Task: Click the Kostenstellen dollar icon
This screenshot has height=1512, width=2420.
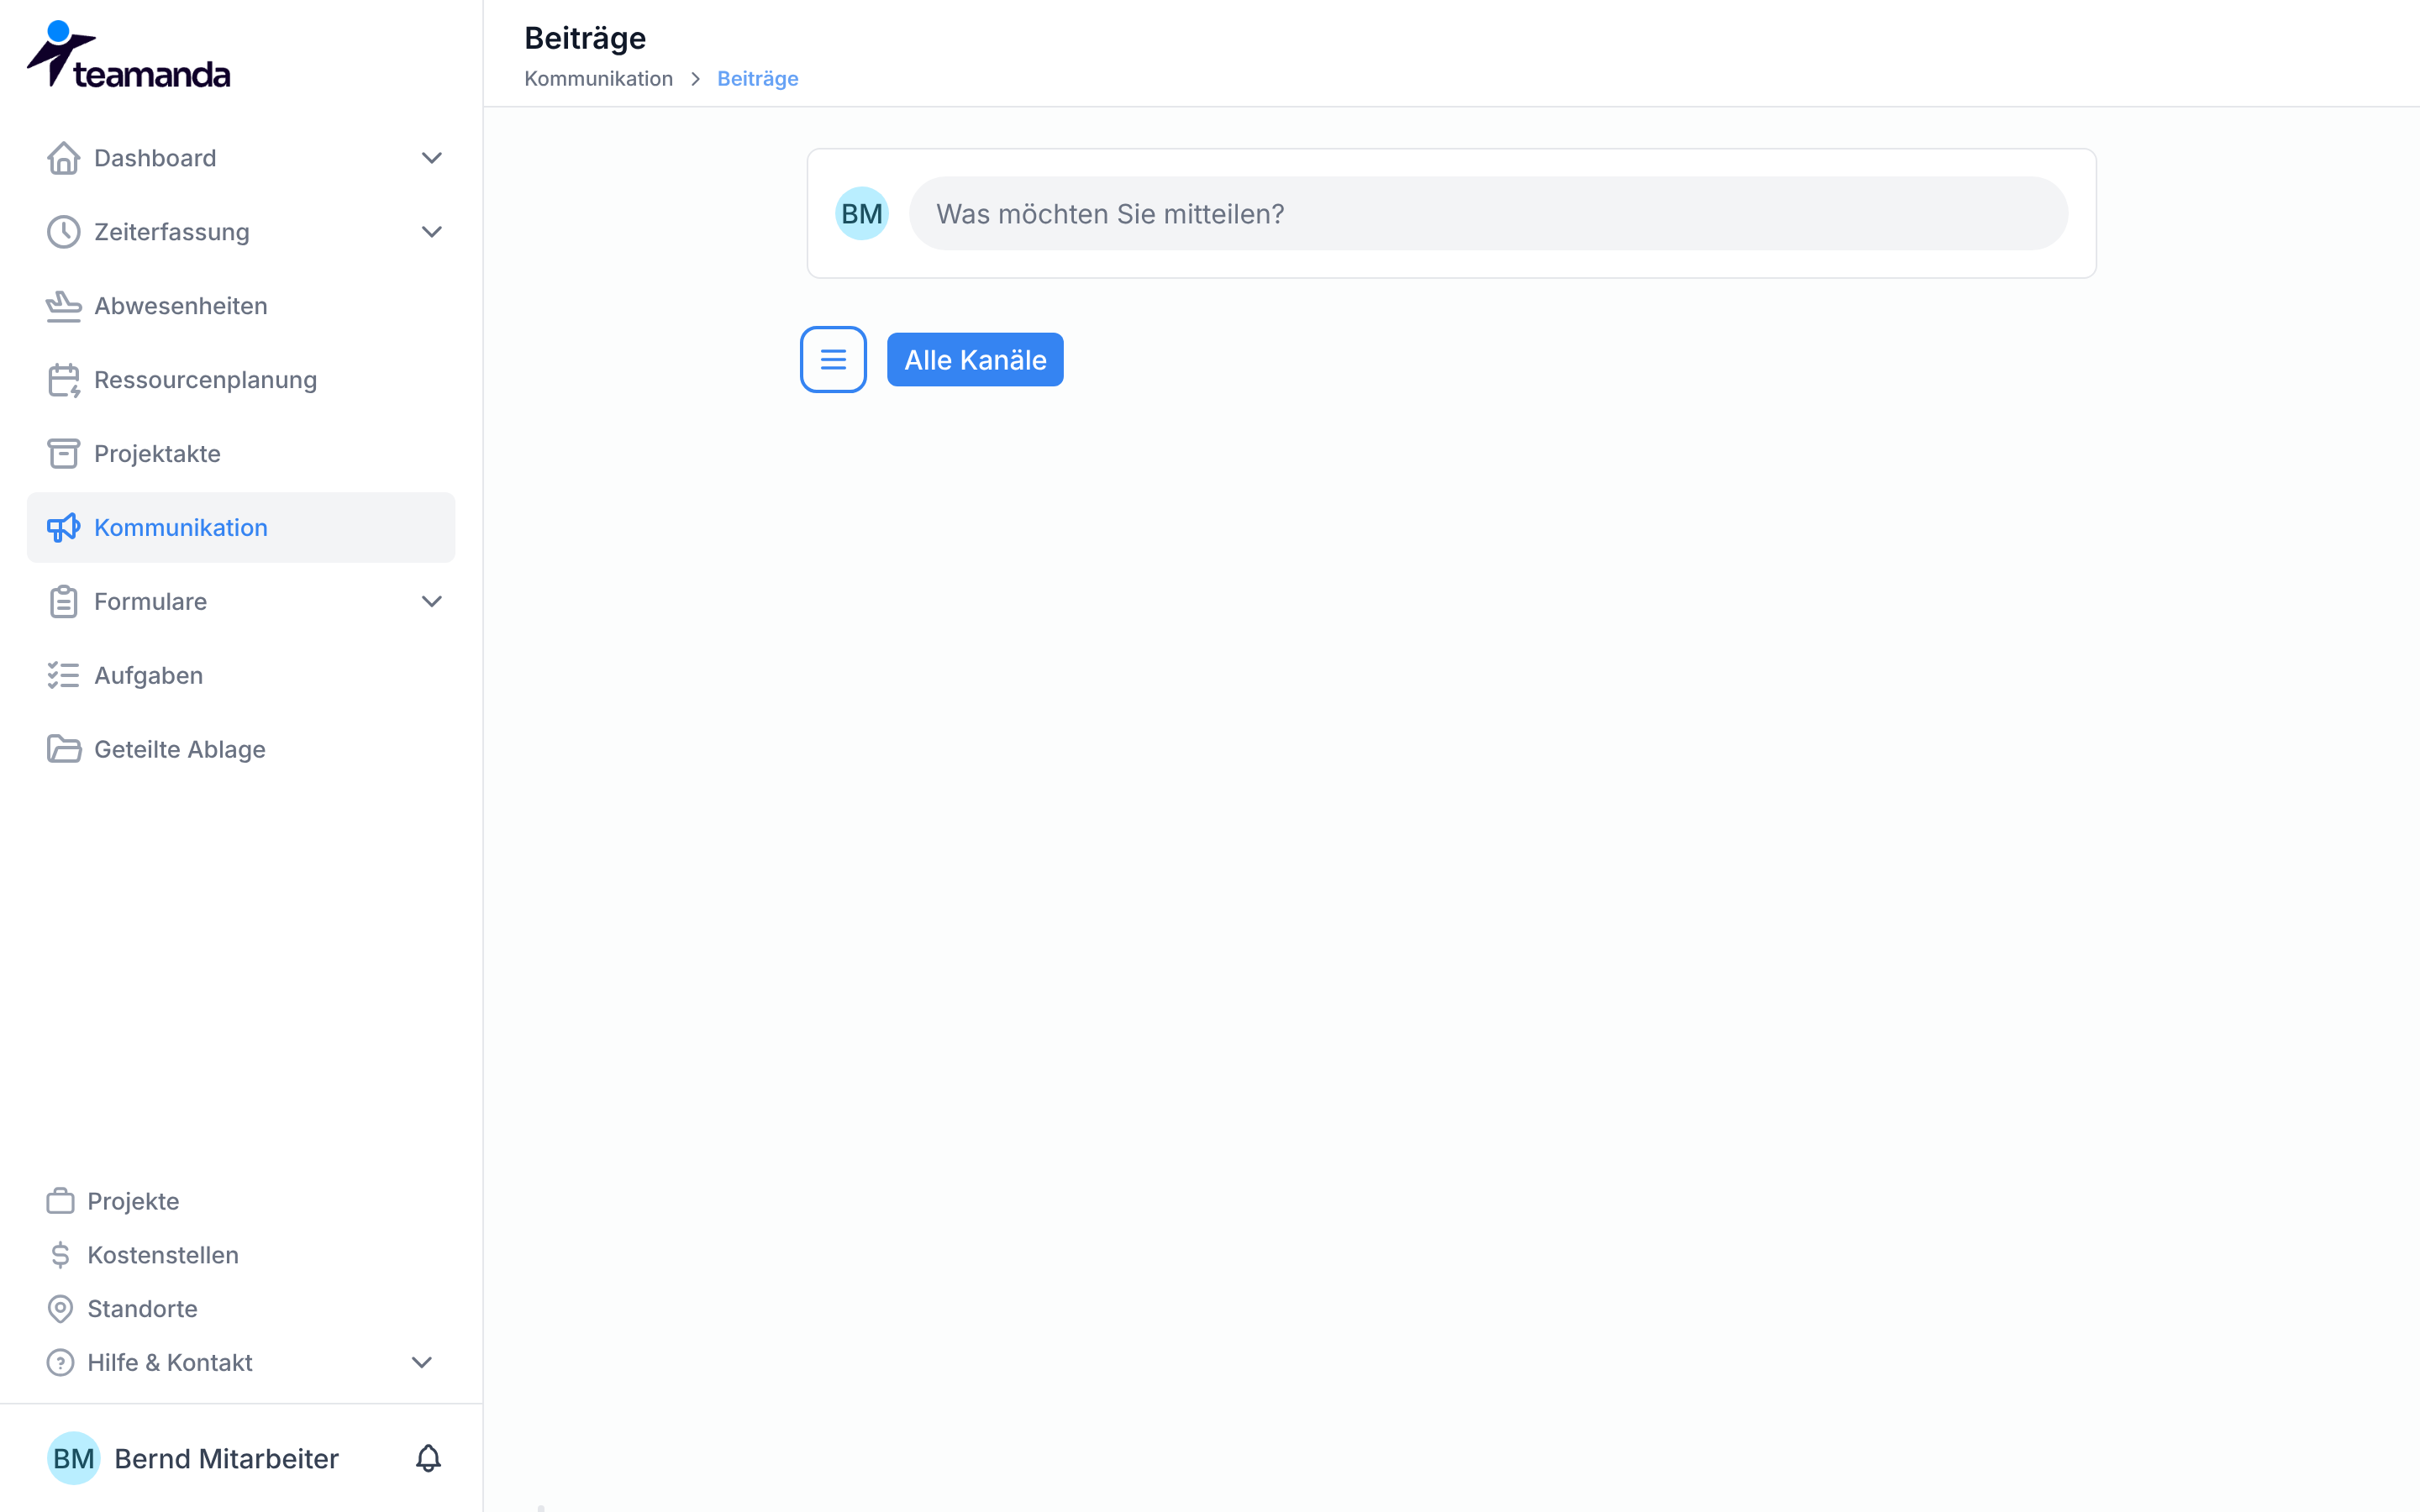Action: pyautogui.click(x=60, y=1255)
